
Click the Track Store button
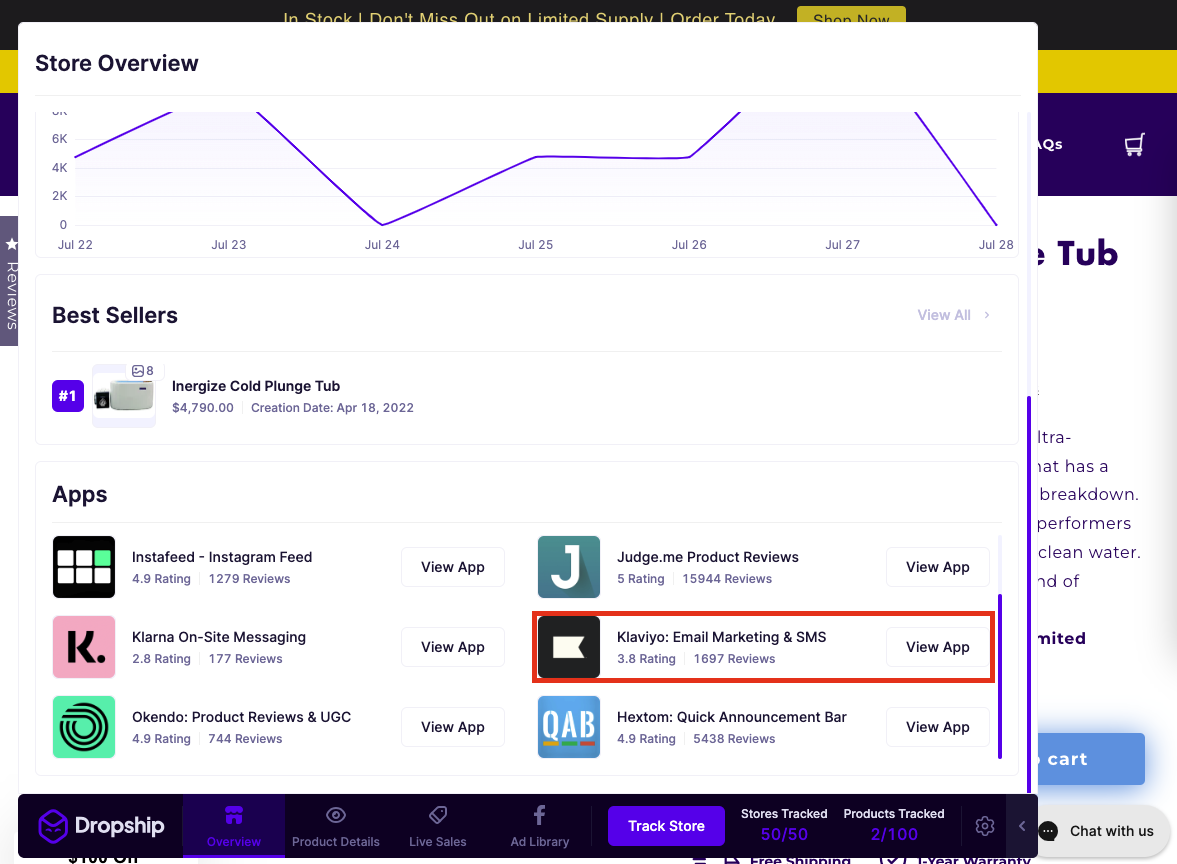point(666,826)
